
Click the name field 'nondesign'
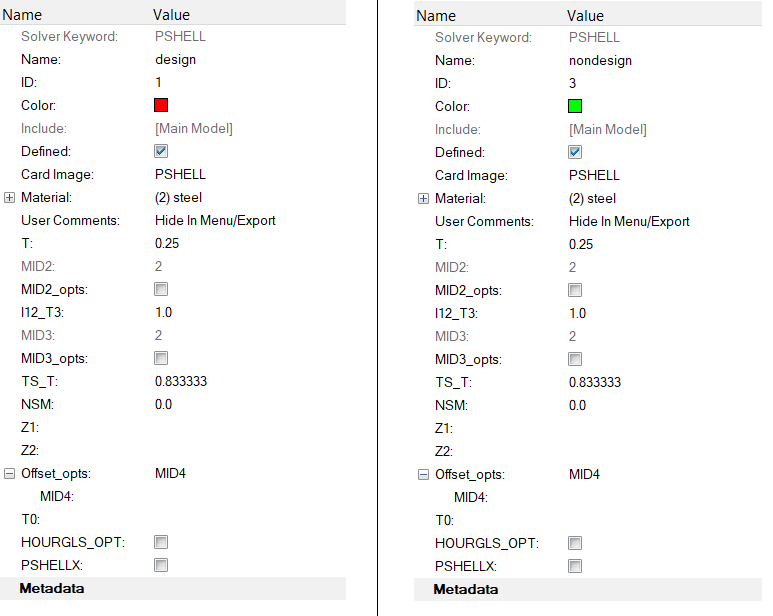click(x=600, y=60)
